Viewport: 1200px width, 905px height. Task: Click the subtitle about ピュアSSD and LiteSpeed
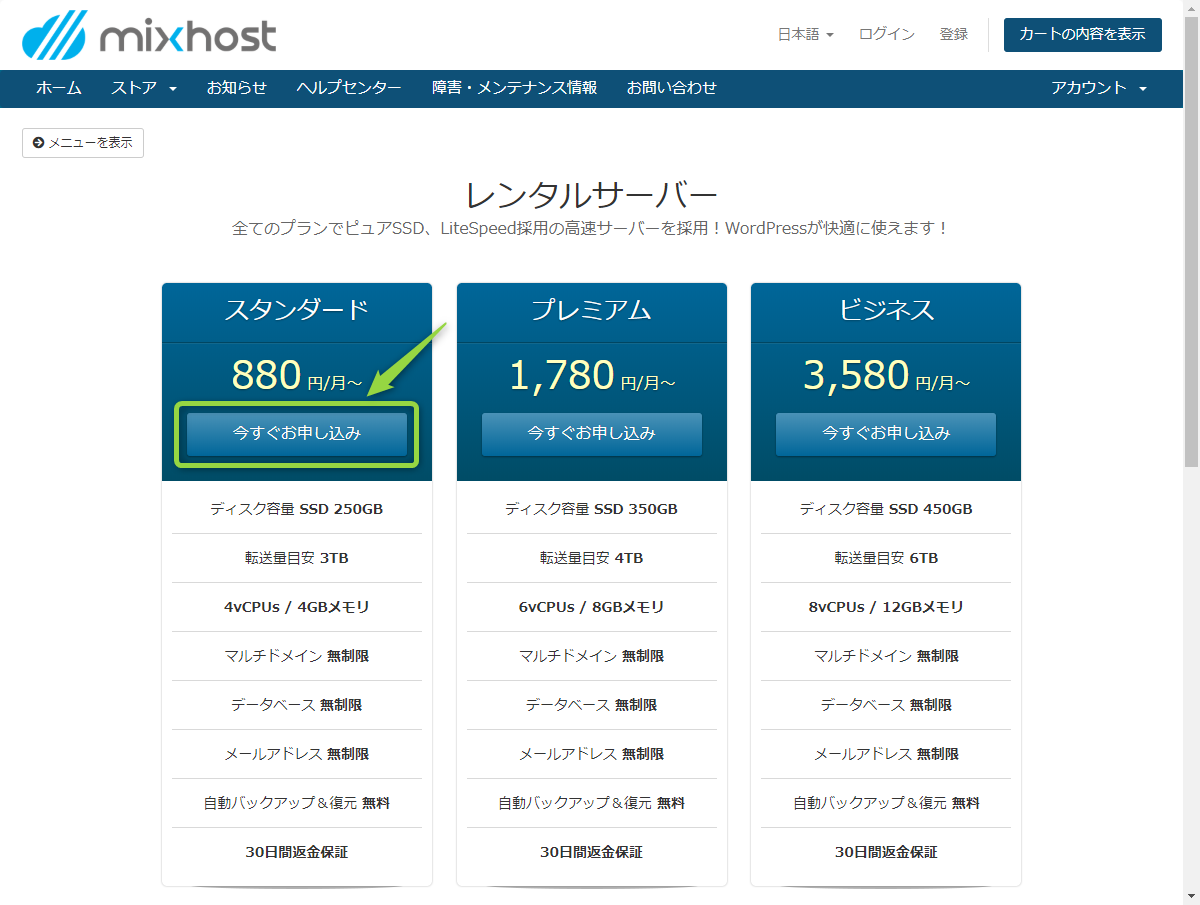591,228
